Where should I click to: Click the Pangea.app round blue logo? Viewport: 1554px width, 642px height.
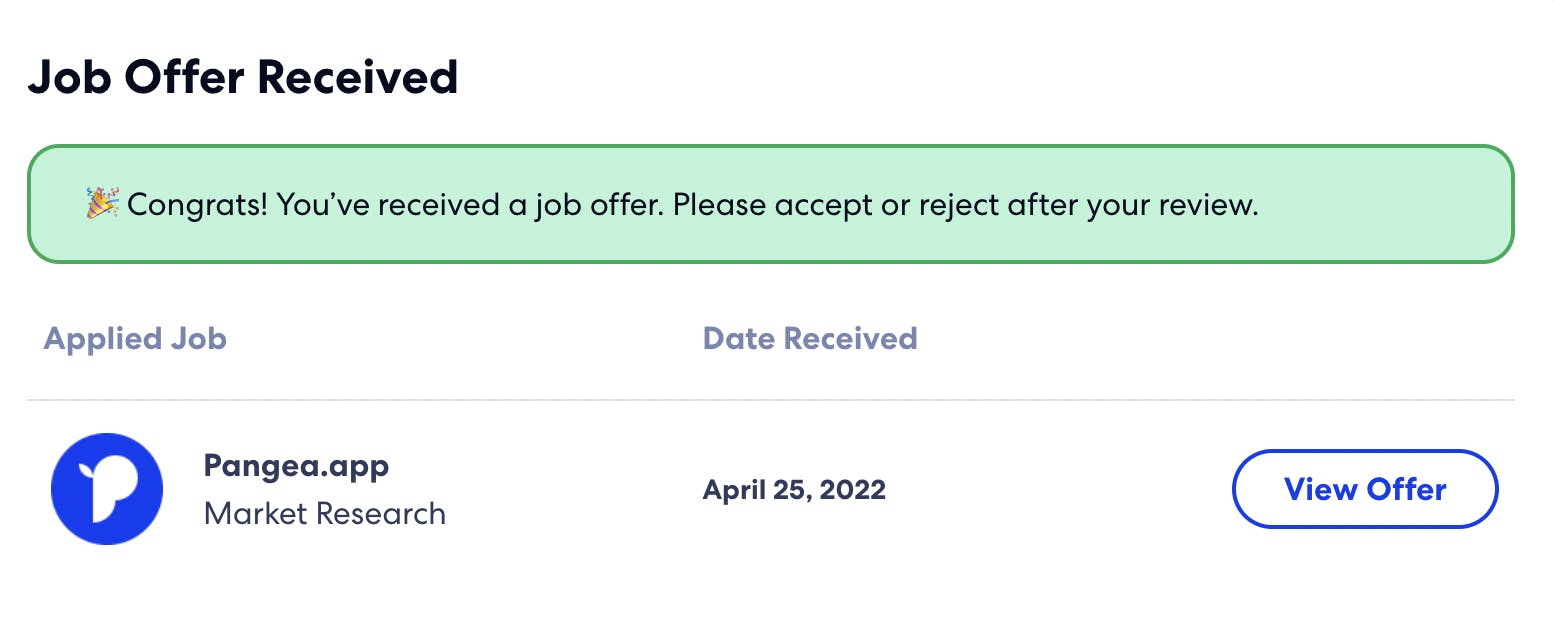(x=107, y=489)
